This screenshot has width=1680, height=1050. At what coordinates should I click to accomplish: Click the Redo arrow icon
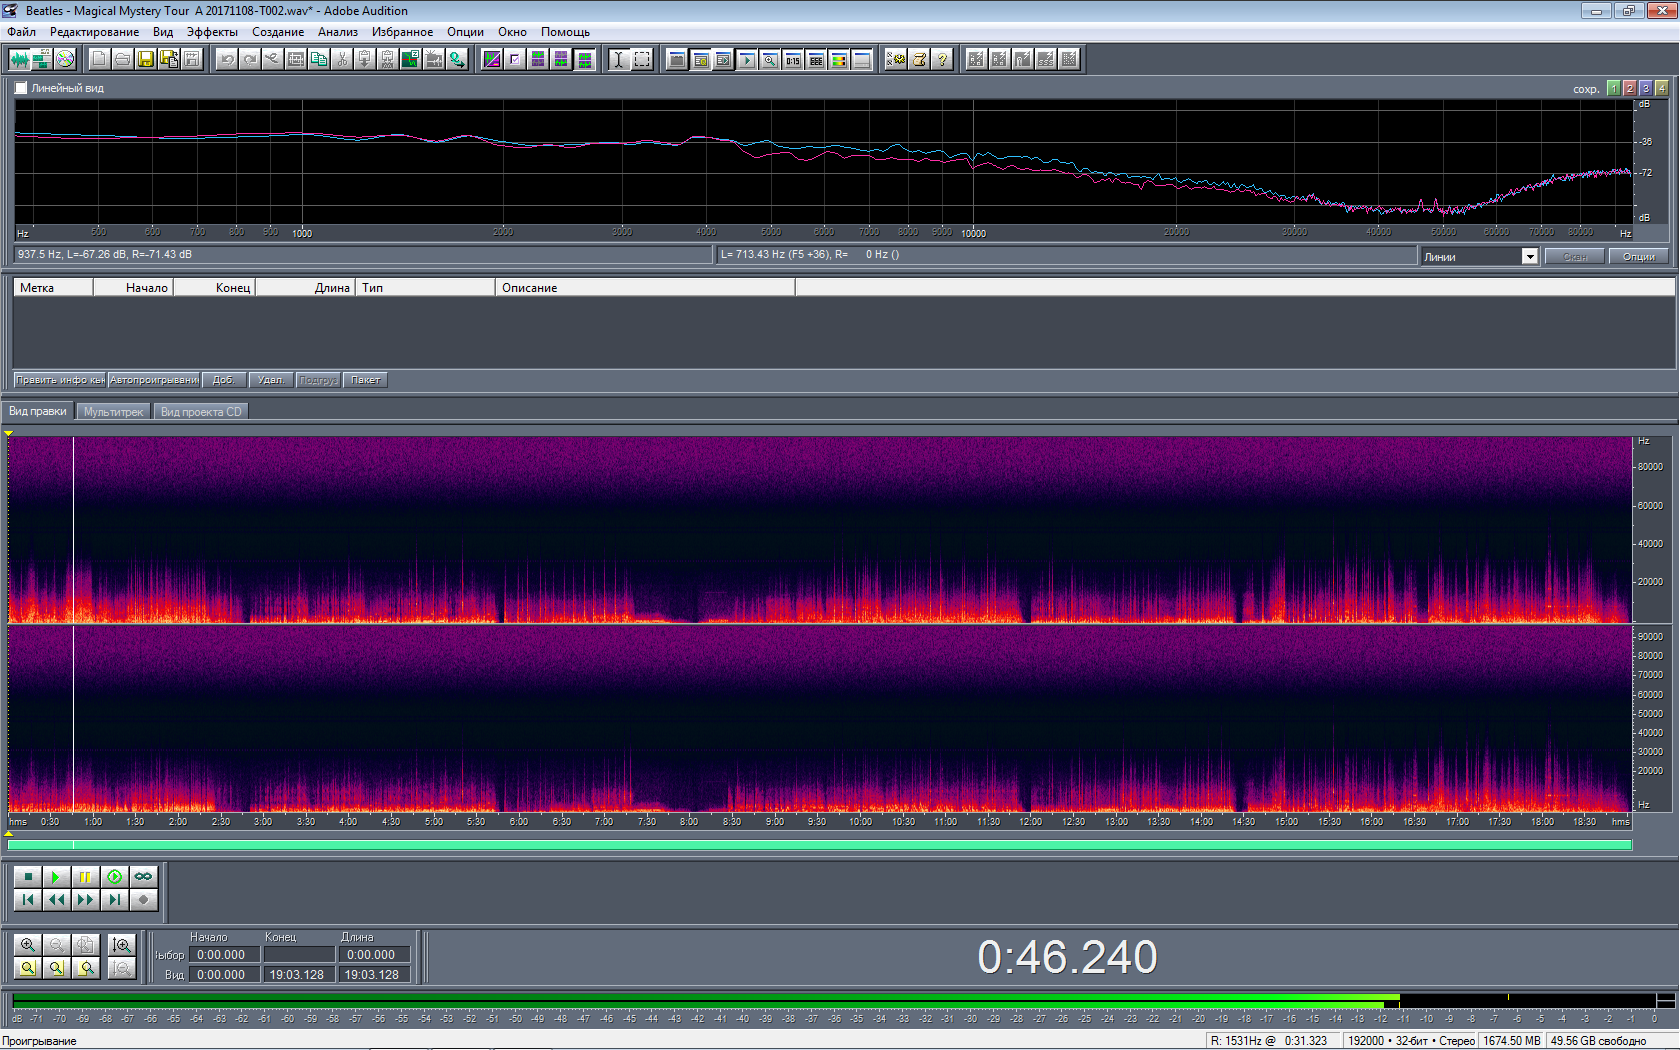coord(250,59)
